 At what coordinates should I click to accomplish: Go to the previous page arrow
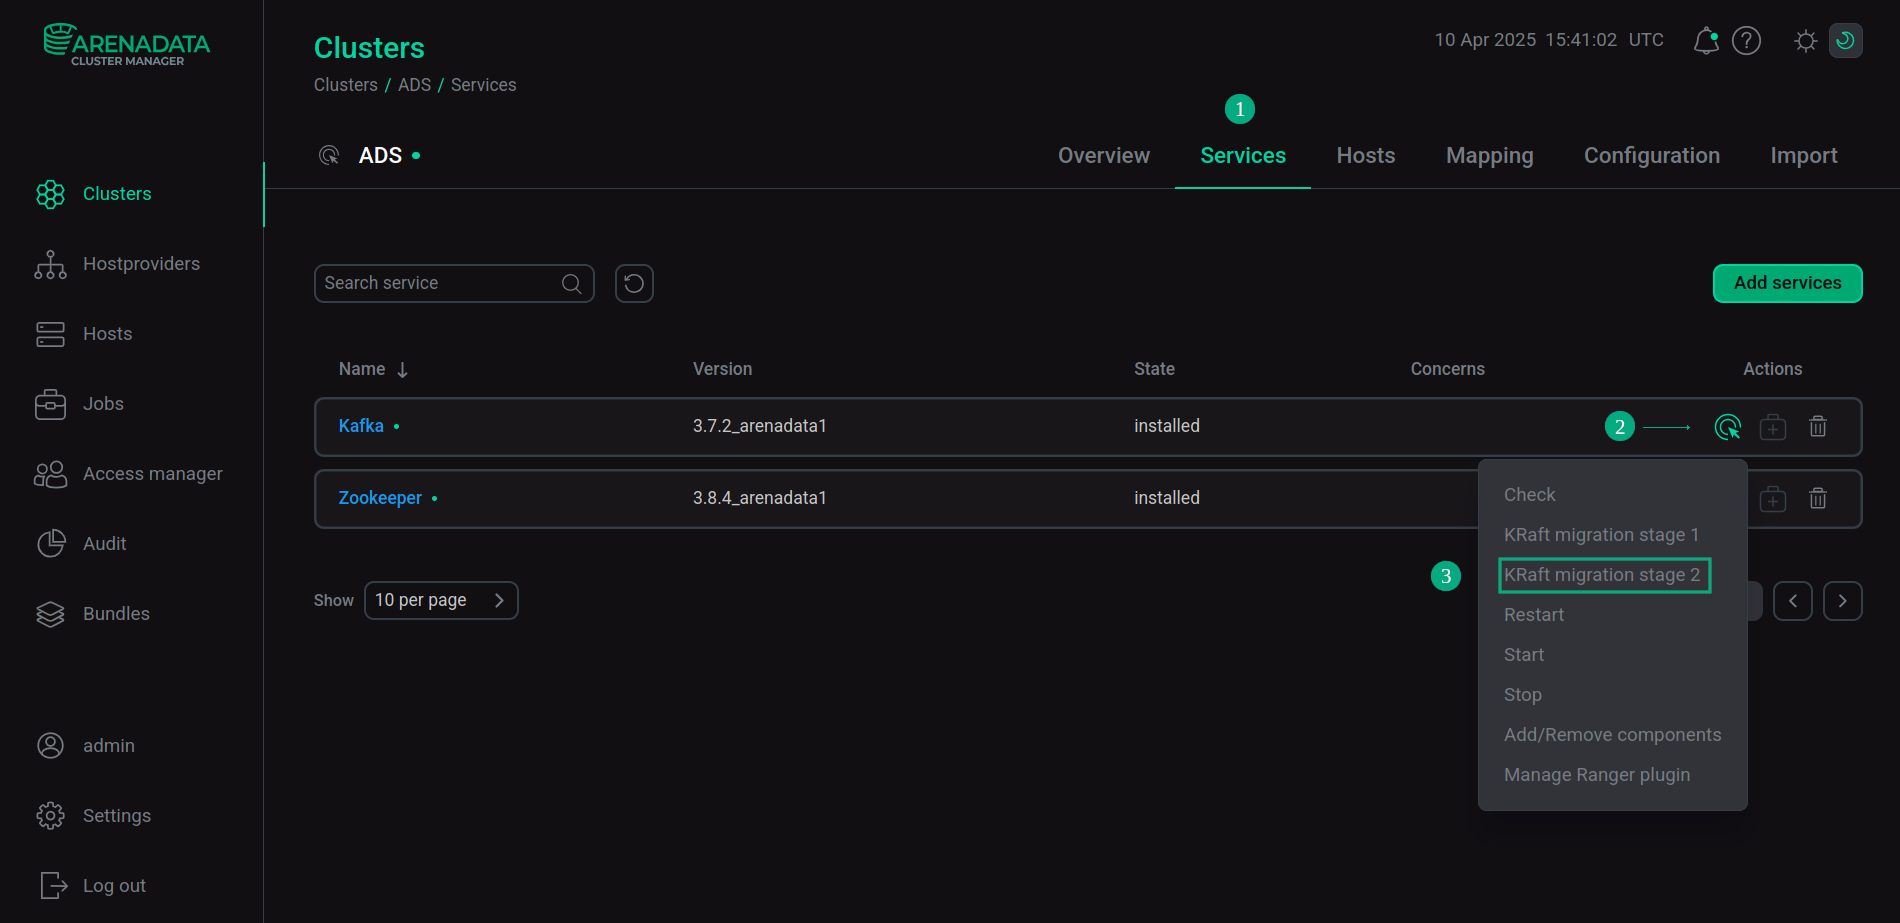(1793, 601)
